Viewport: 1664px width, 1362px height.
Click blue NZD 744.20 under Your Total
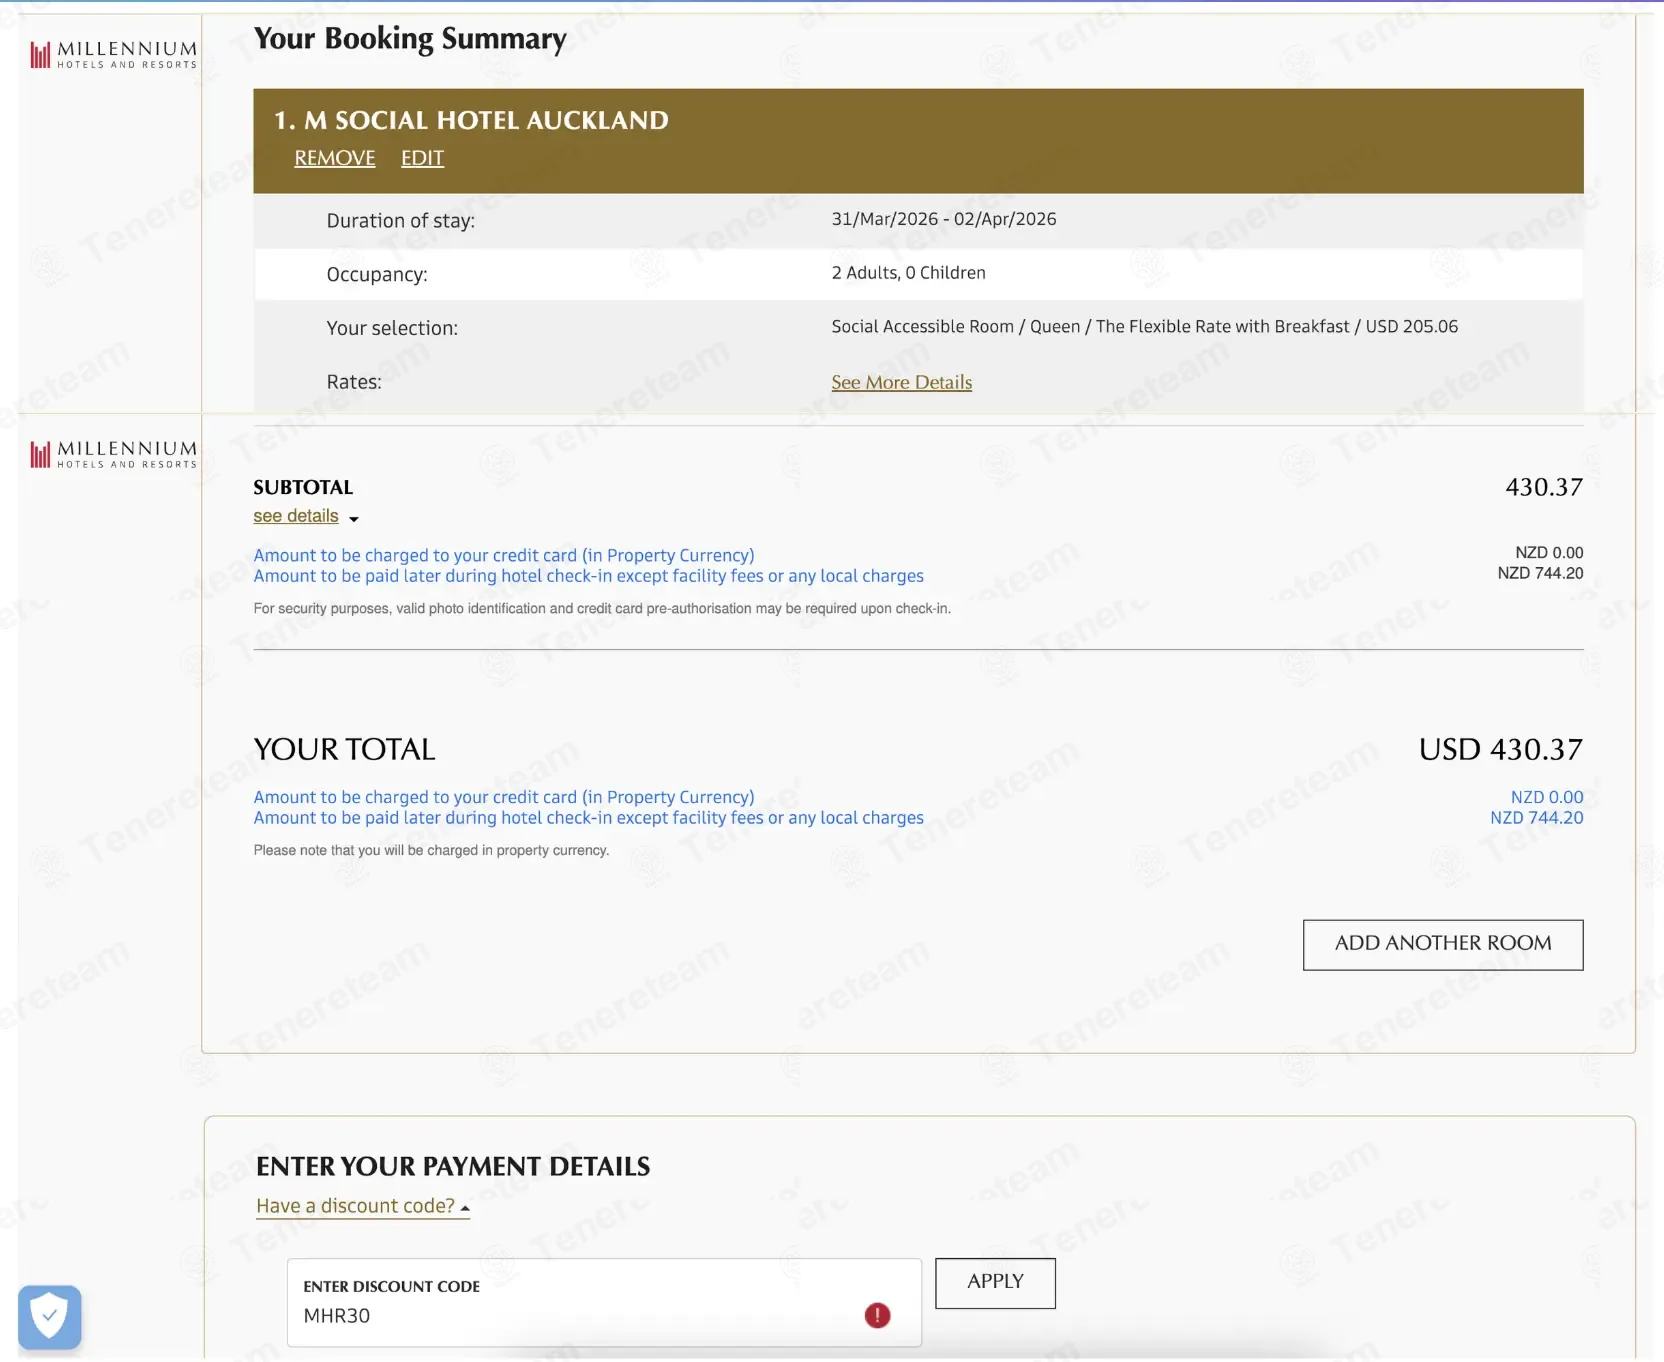coord(1537,817)
